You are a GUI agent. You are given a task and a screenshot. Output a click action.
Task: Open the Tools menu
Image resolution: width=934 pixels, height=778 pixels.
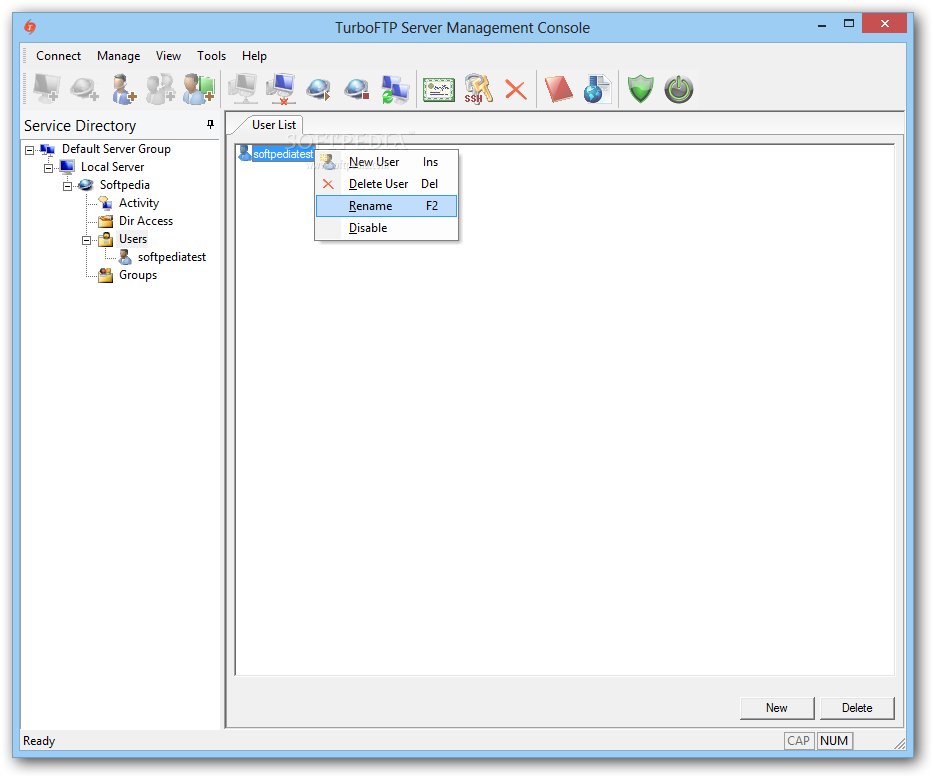click(211, 56)
